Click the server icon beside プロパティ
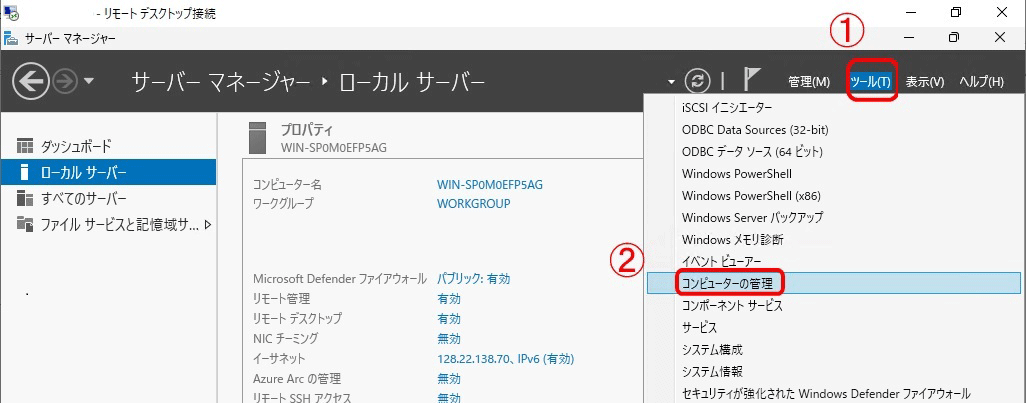Screen dimensions: 1026x403 [x=259, y=137]
